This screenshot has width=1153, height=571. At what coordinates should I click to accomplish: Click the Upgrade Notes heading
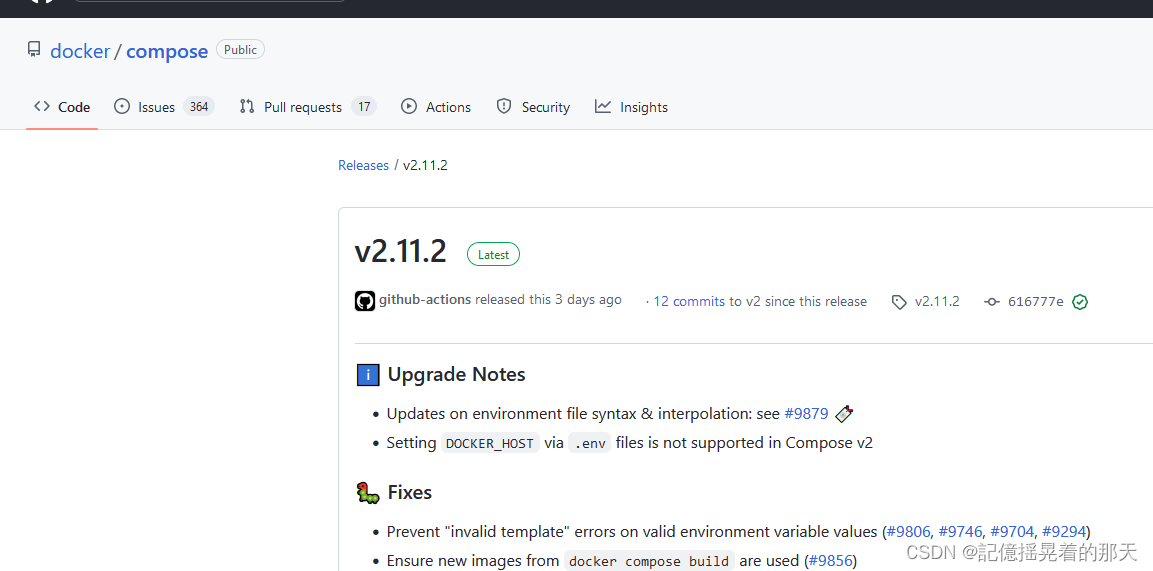tap(456, 375)
